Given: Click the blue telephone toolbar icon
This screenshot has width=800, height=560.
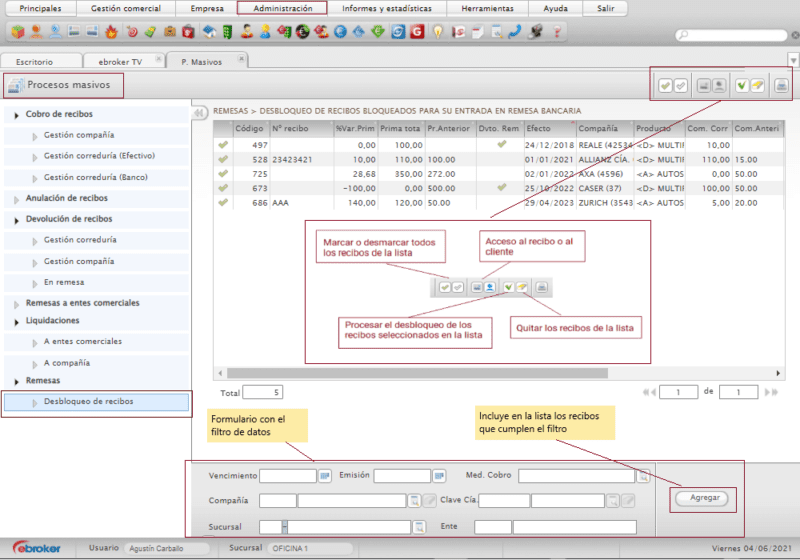Looking at the screenshot, I should coord(515,32).
